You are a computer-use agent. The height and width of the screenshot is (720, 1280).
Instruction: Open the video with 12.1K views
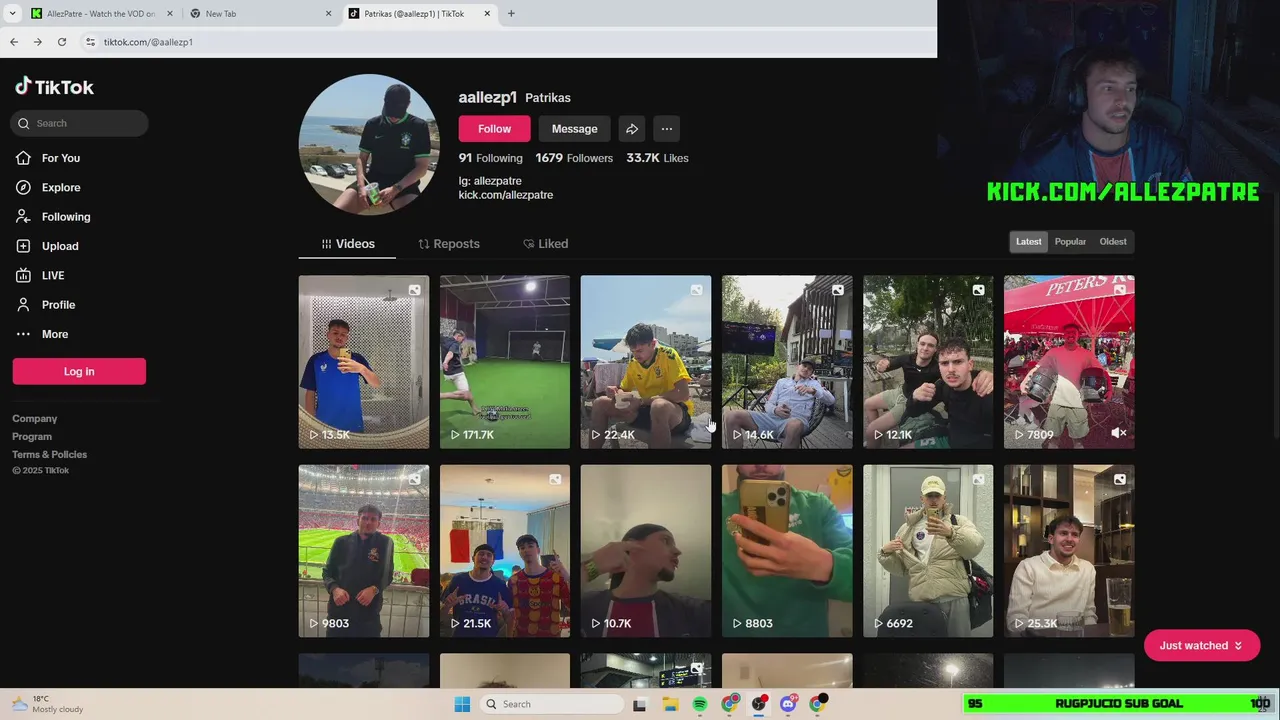(928, 362)
